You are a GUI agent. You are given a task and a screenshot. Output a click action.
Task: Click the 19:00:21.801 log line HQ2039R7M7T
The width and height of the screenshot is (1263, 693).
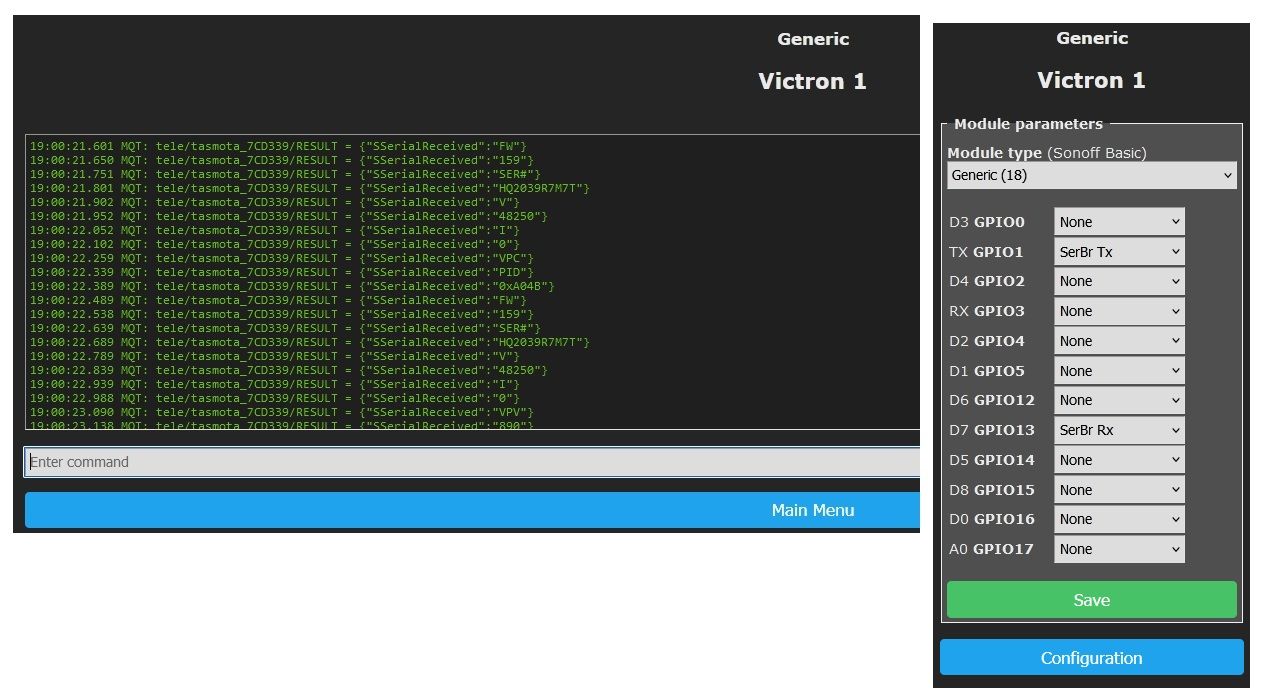310,188
